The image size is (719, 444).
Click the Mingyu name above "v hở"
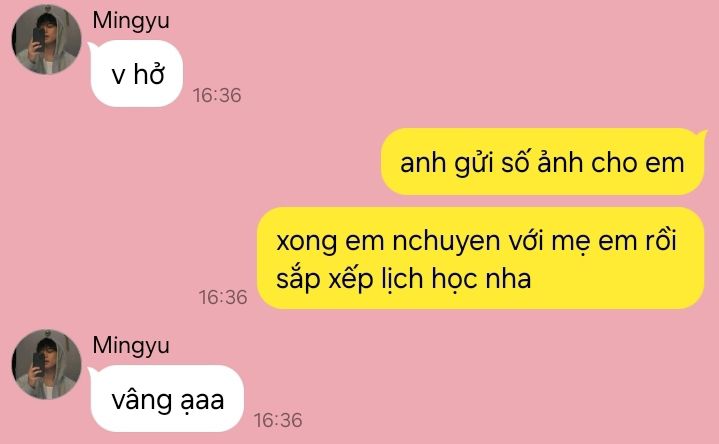pos(131,21)
